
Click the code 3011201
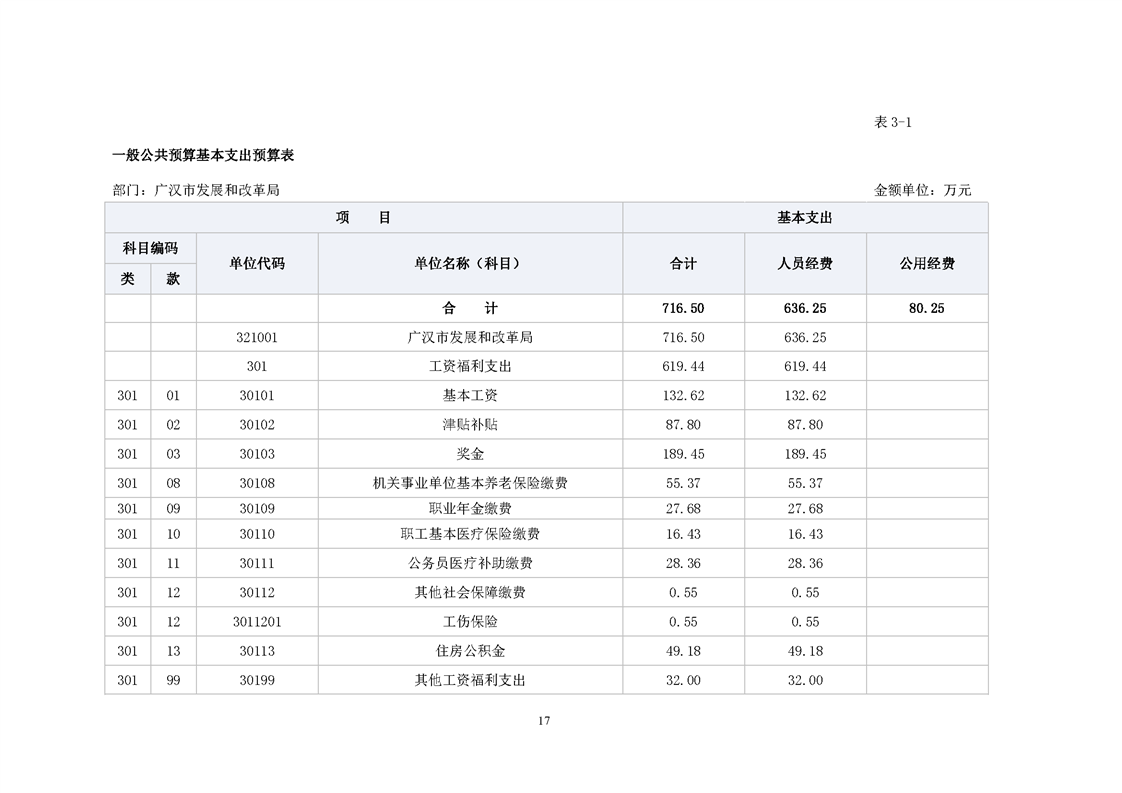coord(257,623)
